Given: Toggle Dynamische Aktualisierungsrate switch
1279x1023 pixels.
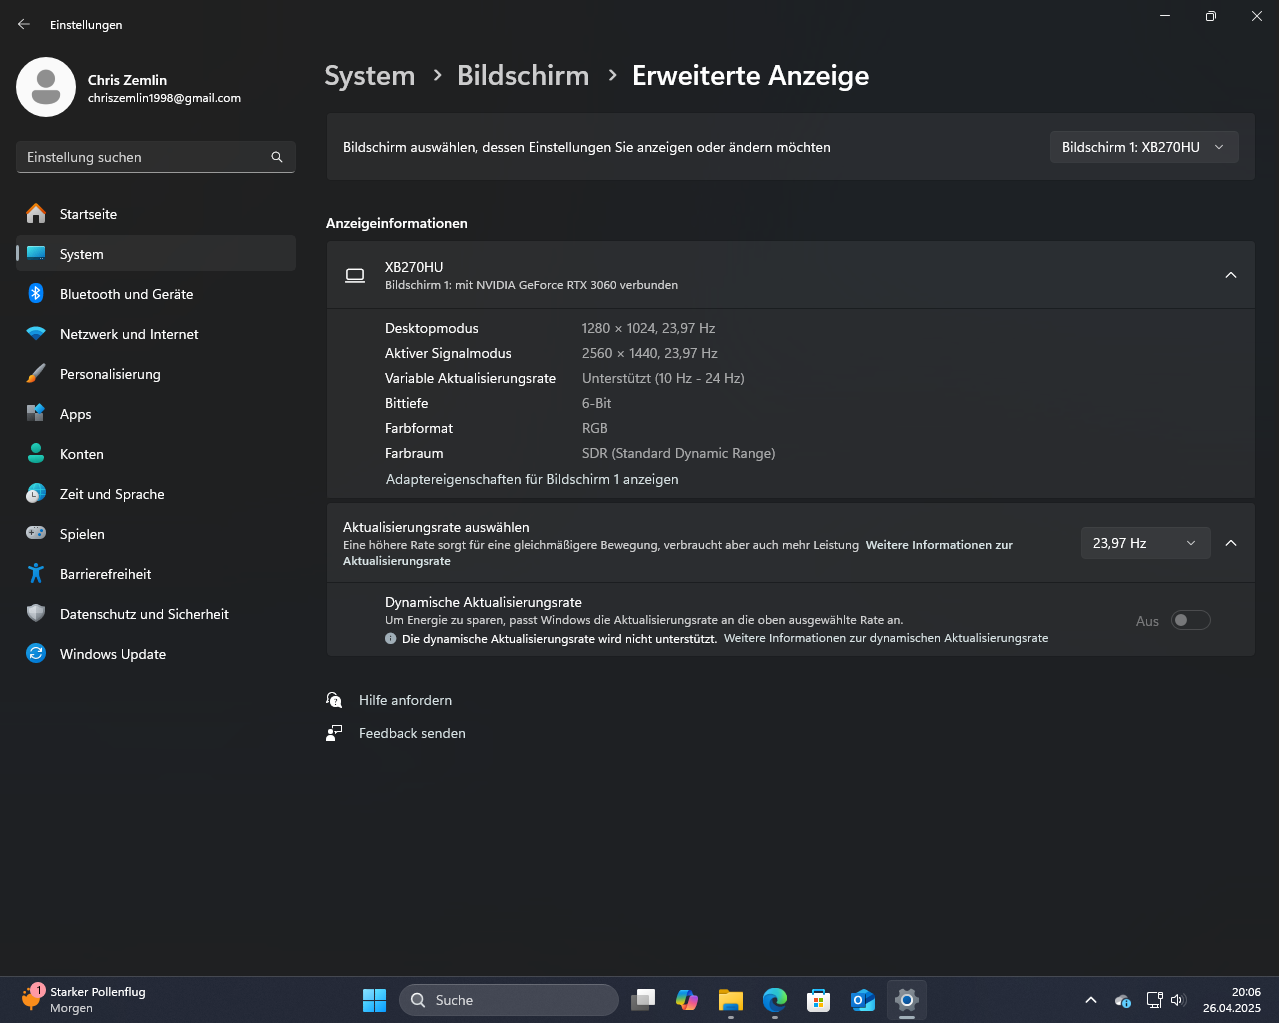Looking at the screenshot, I should point(1191,620).
